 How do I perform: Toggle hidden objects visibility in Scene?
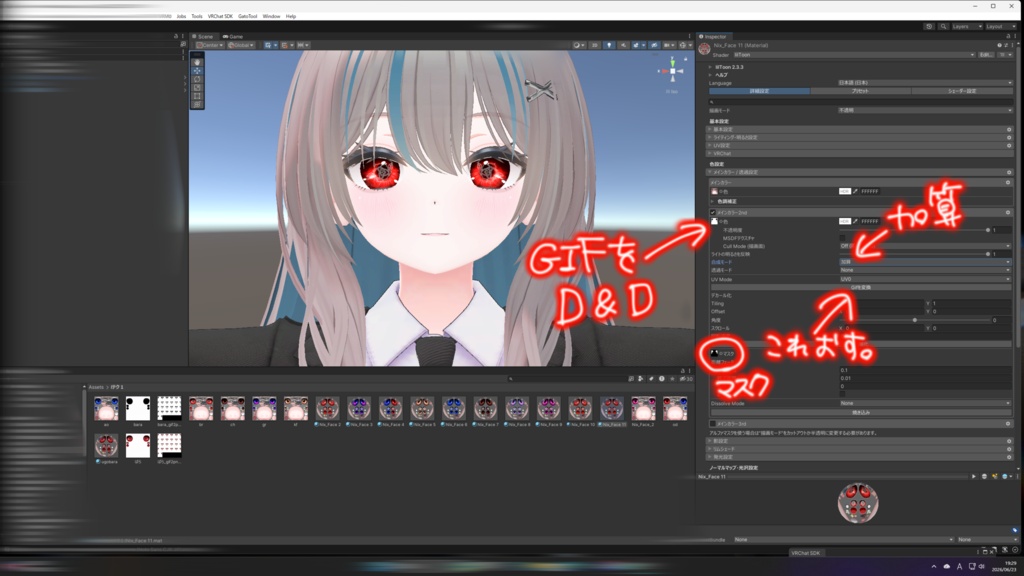click(x=654, y=45)
